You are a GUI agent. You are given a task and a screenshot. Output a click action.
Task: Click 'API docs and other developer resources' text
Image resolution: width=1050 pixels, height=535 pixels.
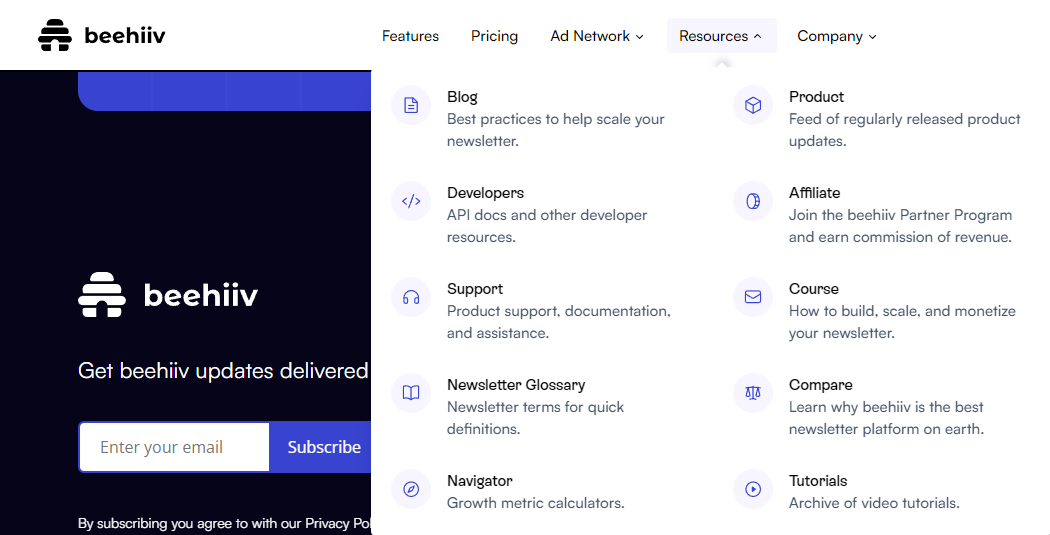[547, 226]
